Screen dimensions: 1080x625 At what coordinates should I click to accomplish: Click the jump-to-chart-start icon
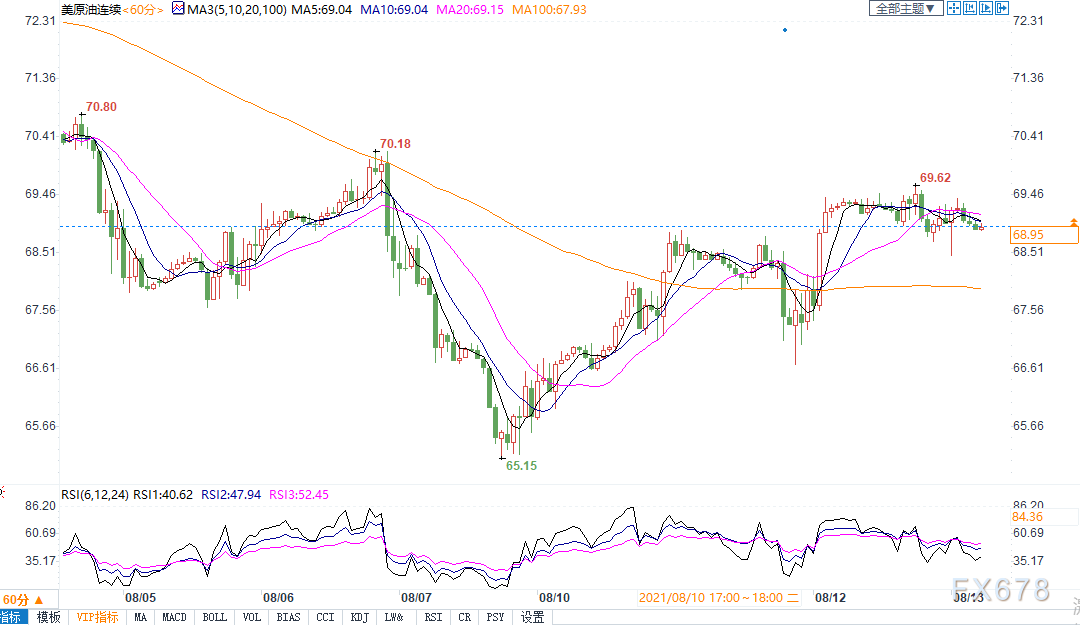[970, 8]
